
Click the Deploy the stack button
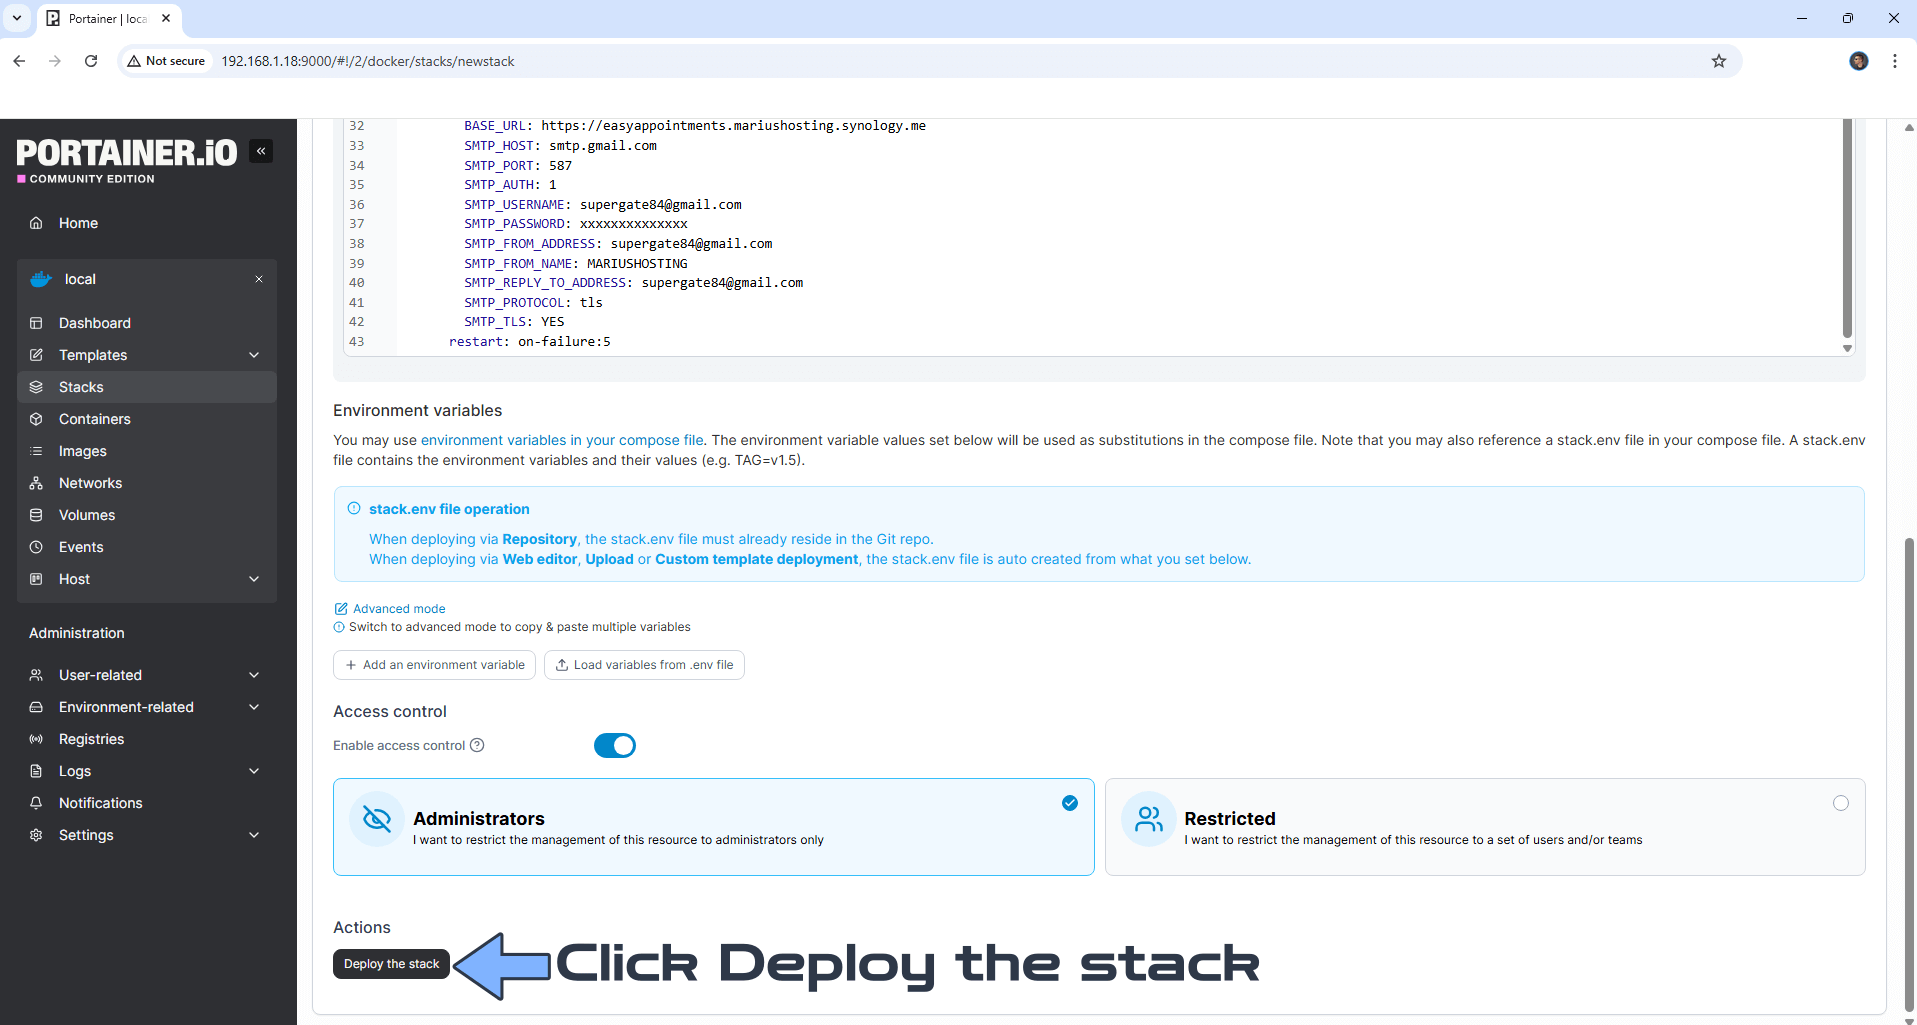click(x=391, y=964)
